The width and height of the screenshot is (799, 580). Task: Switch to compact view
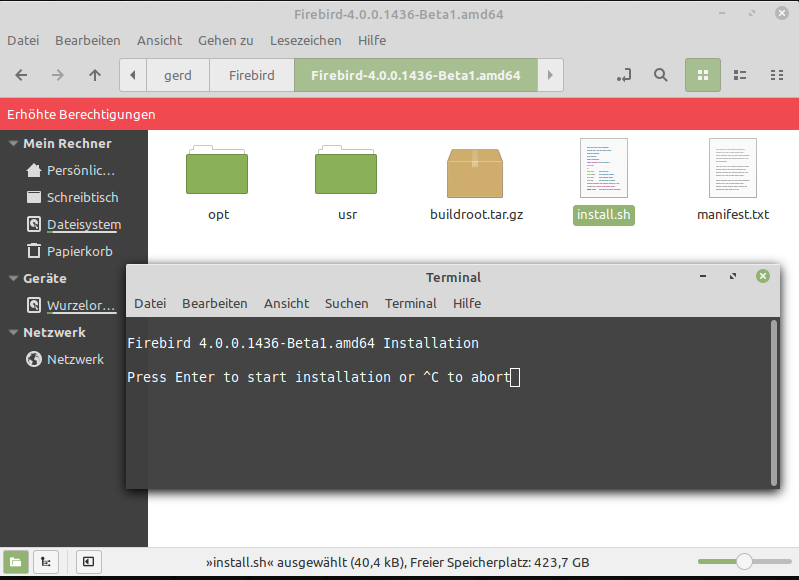(x=777, y=75)
